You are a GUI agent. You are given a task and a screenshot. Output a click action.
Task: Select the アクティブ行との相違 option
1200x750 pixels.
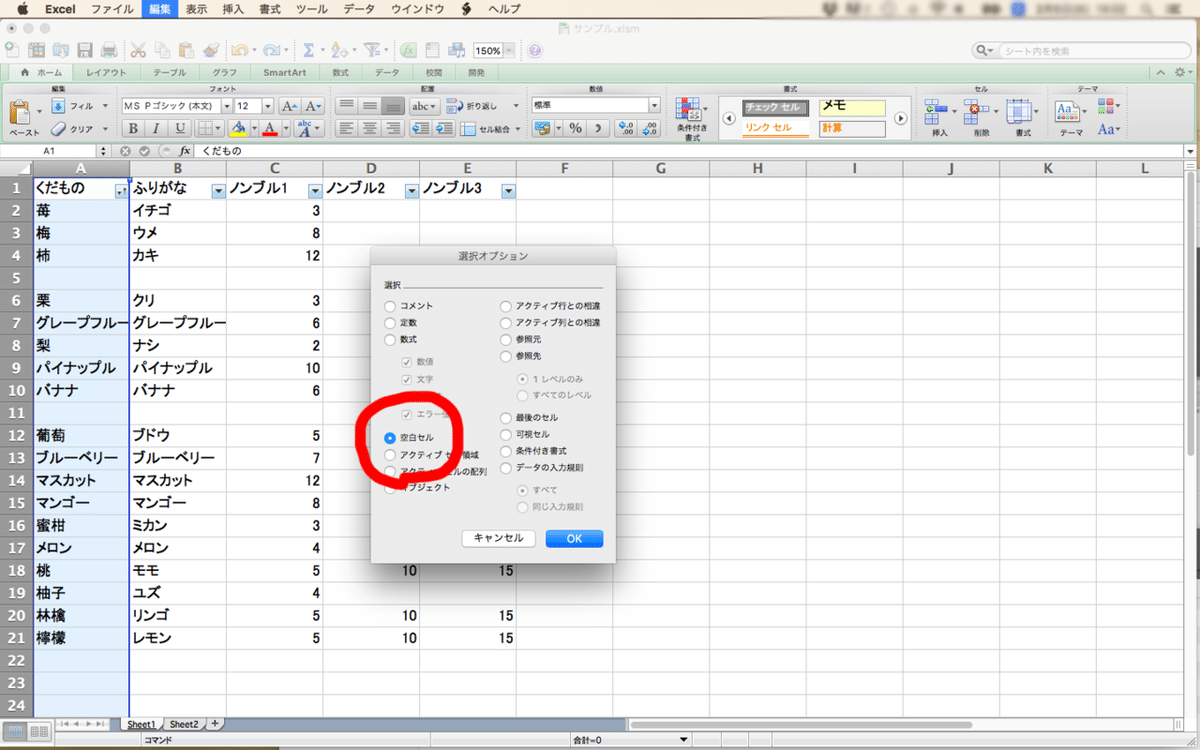506,306
